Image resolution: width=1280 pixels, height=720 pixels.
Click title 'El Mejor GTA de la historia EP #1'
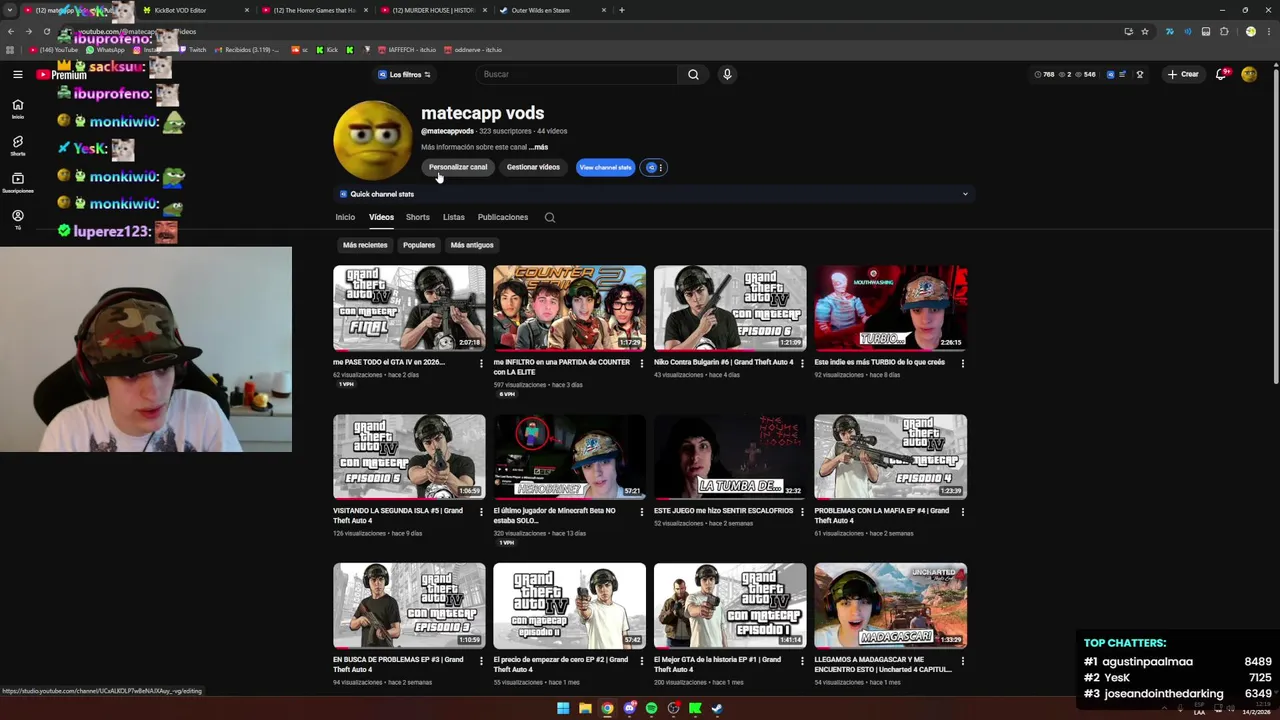tap(717, 665)
